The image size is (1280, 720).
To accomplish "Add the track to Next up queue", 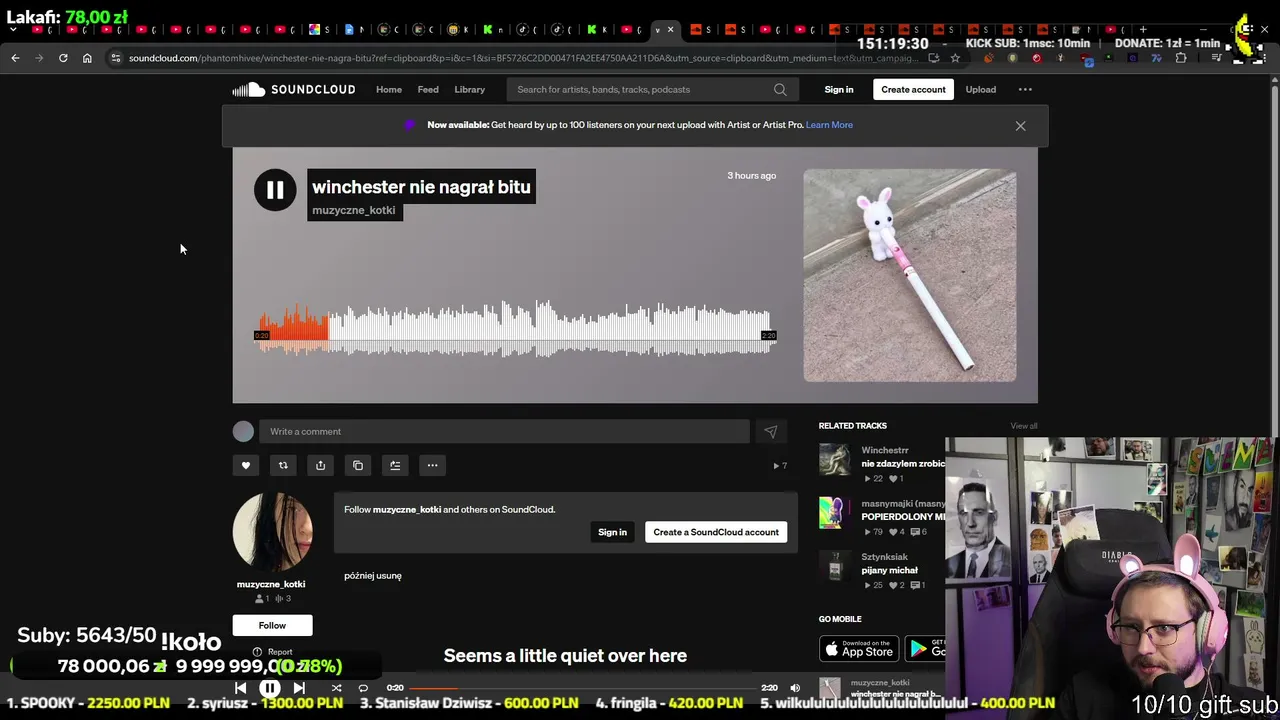I will tap(395, 465).
